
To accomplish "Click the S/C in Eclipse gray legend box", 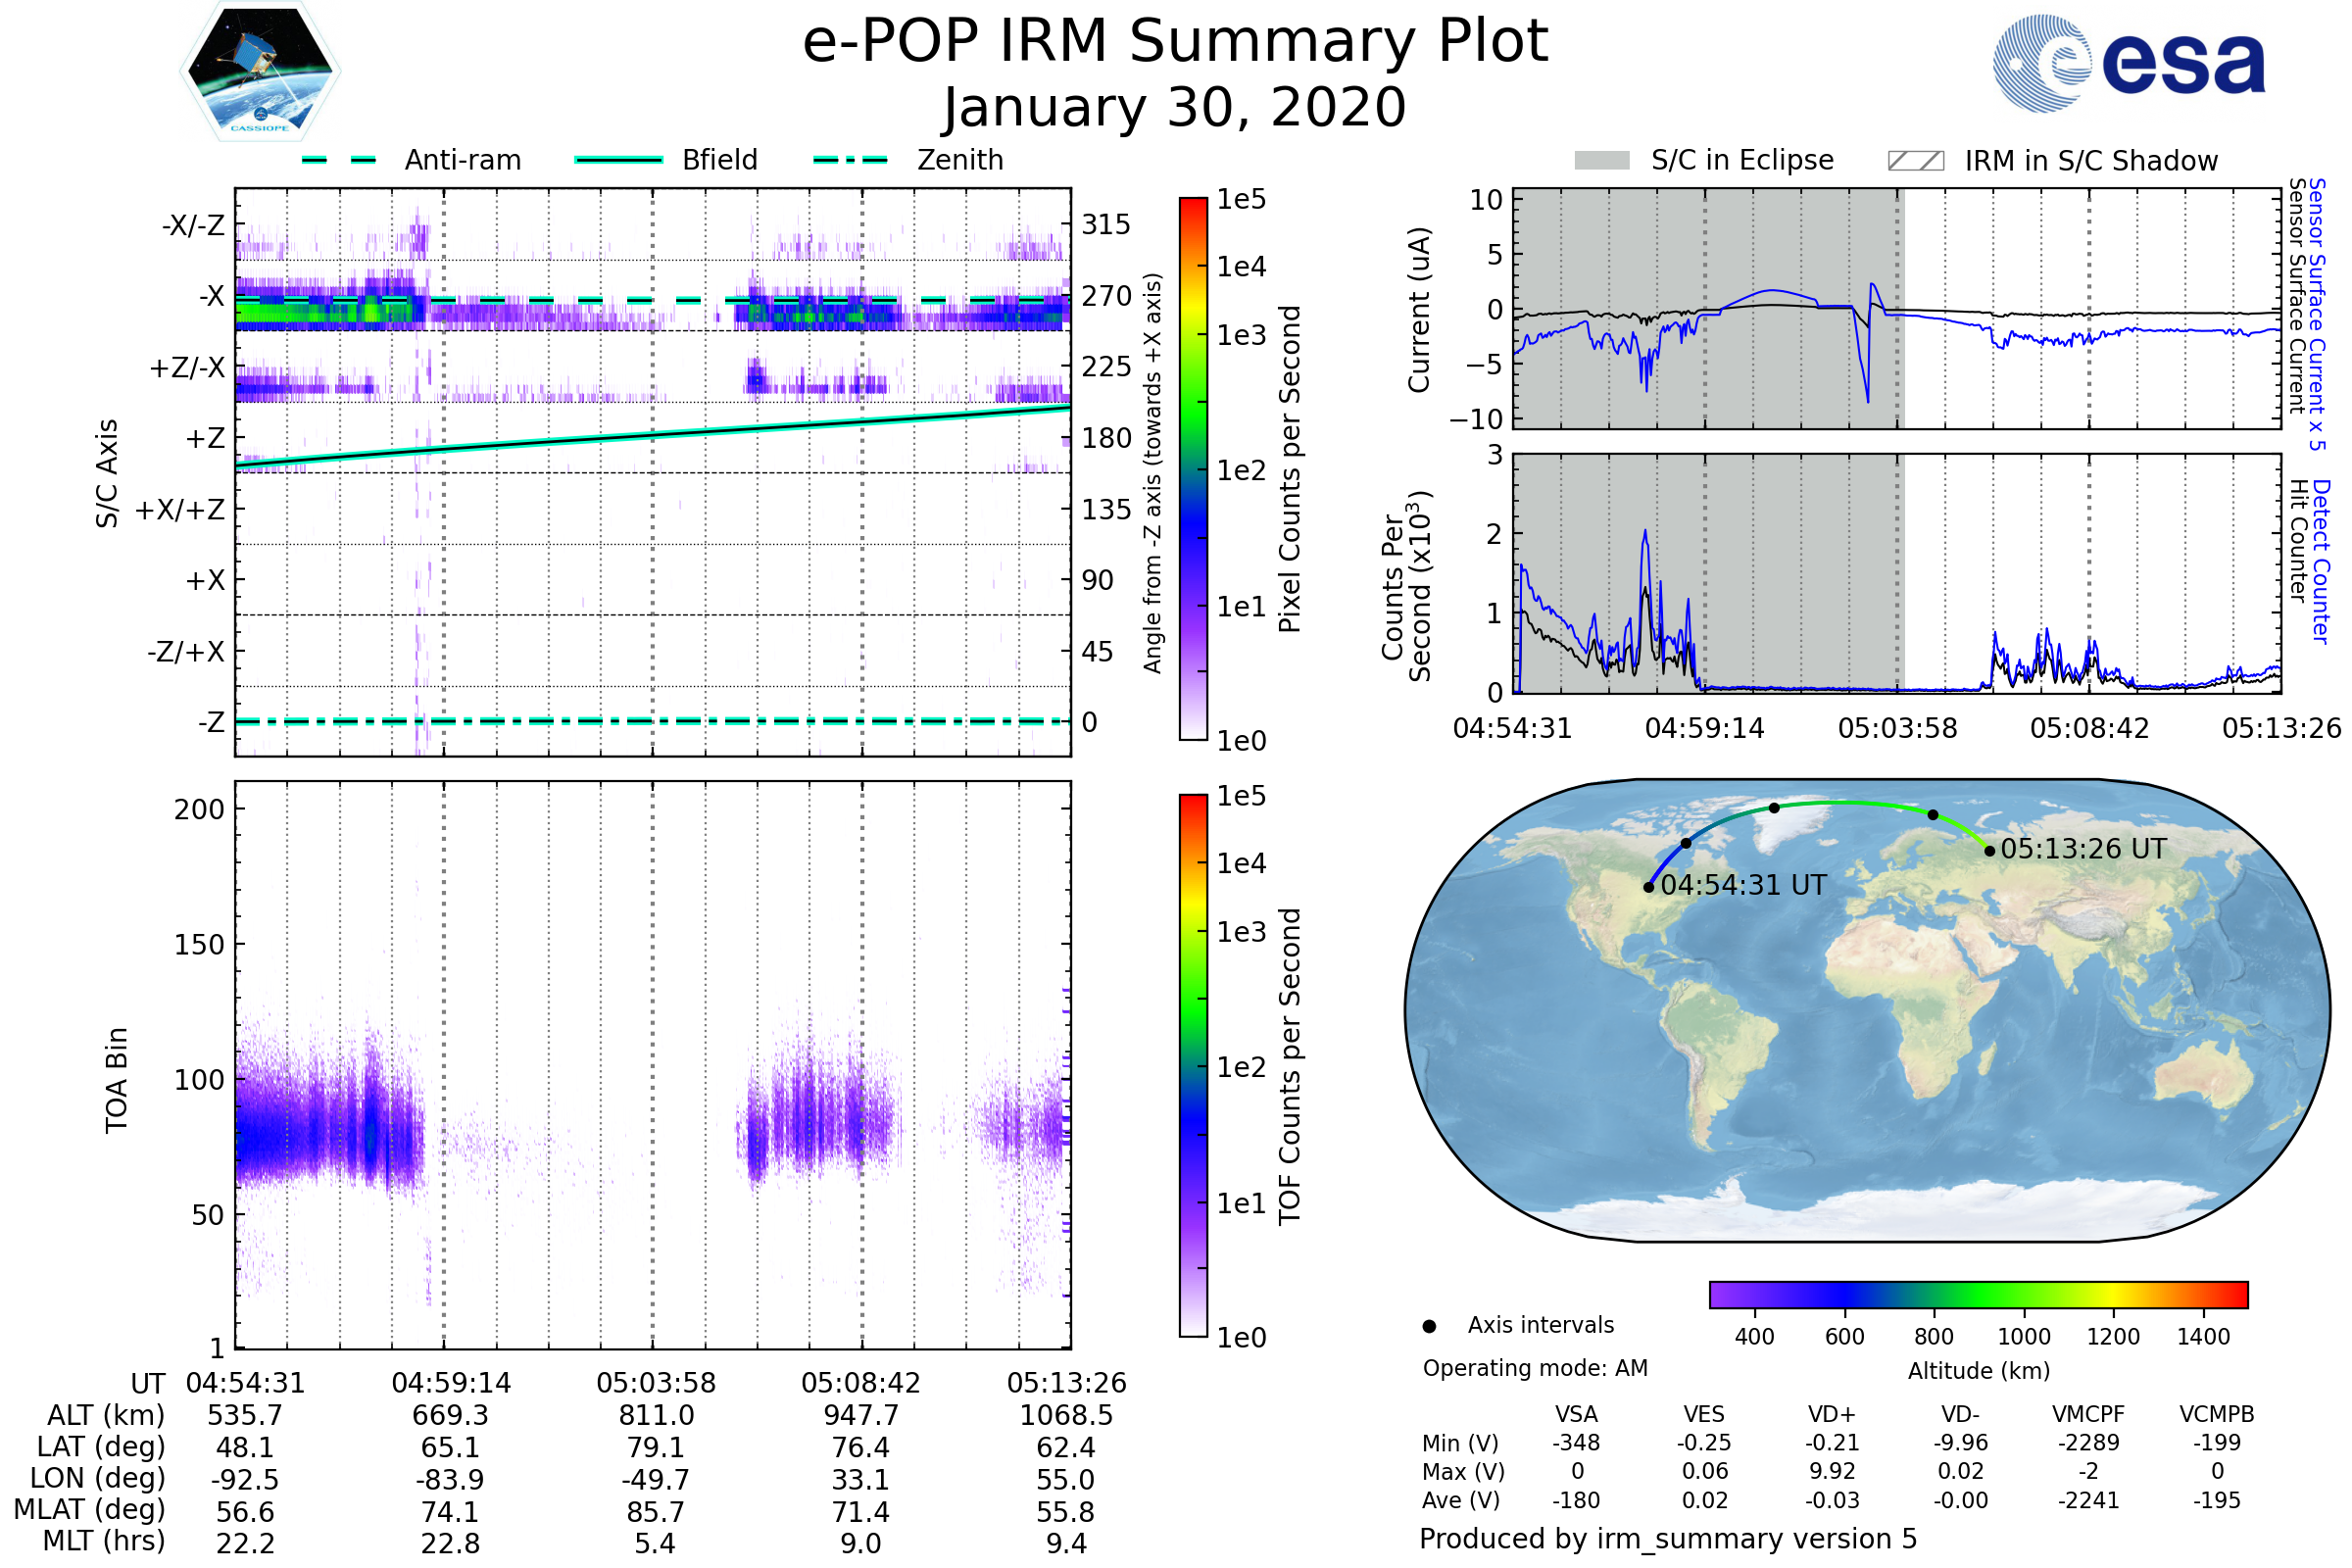I will point(1601,161).
